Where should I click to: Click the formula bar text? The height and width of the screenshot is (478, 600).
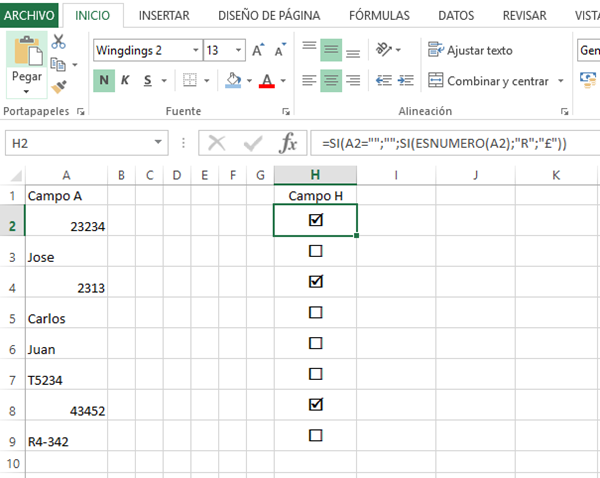click(x=444, y=144)
